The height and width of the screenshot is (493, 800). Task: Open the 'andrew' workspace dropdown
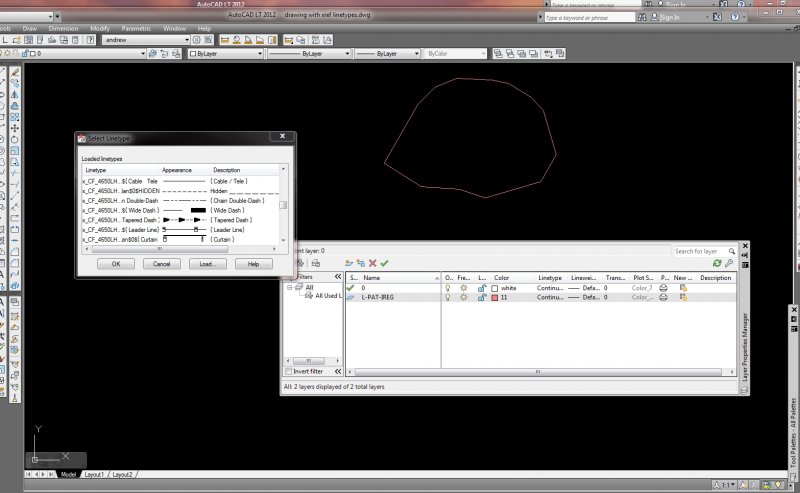(x=140, y=40)
